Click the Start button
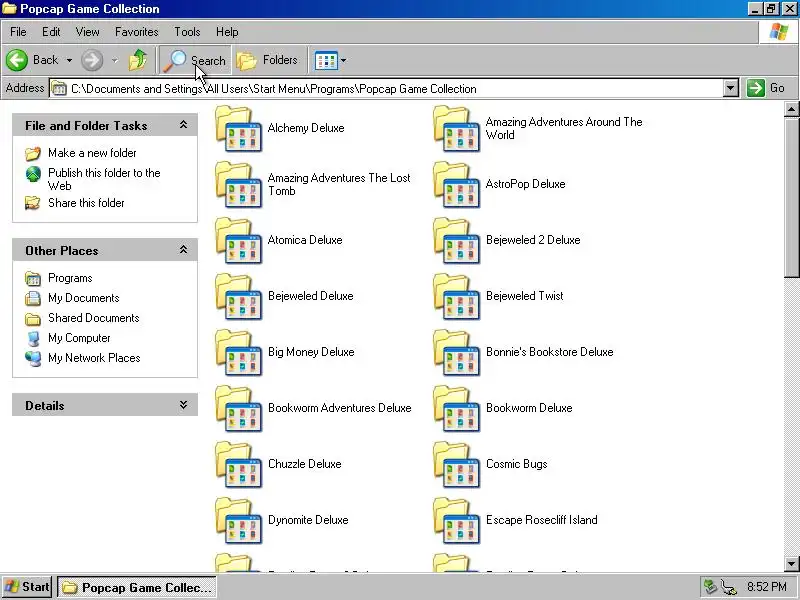 coord(27,587)
